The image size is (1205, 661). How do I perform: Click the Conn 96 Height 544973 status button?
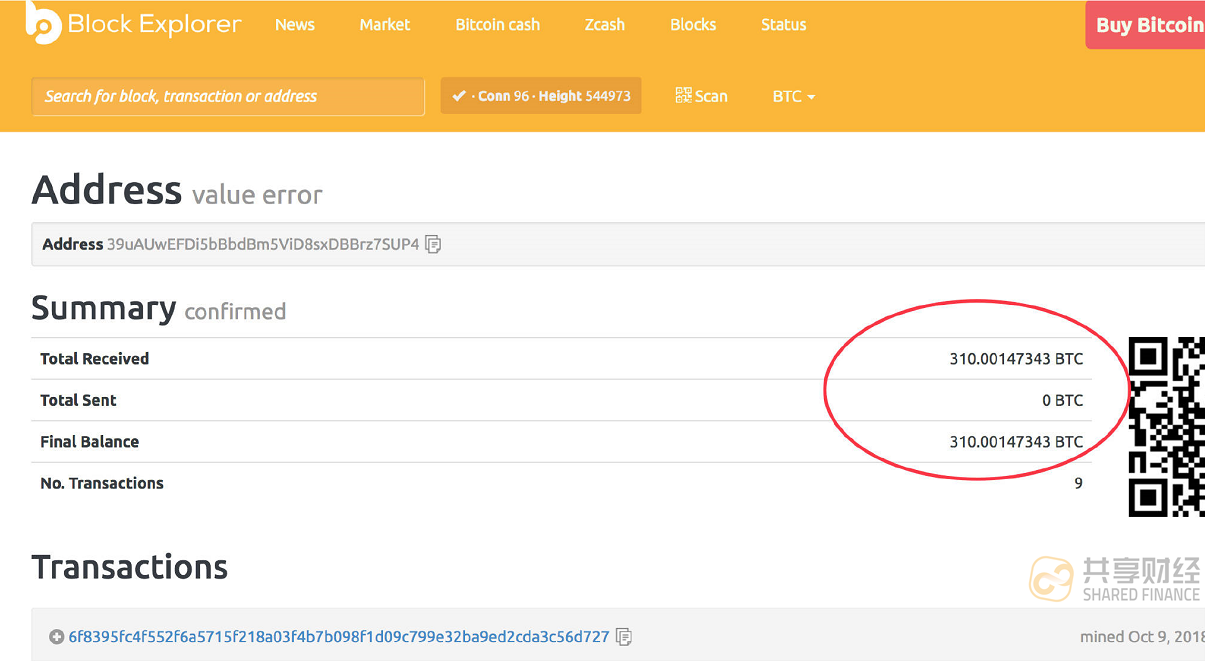(x=541, y=96)
